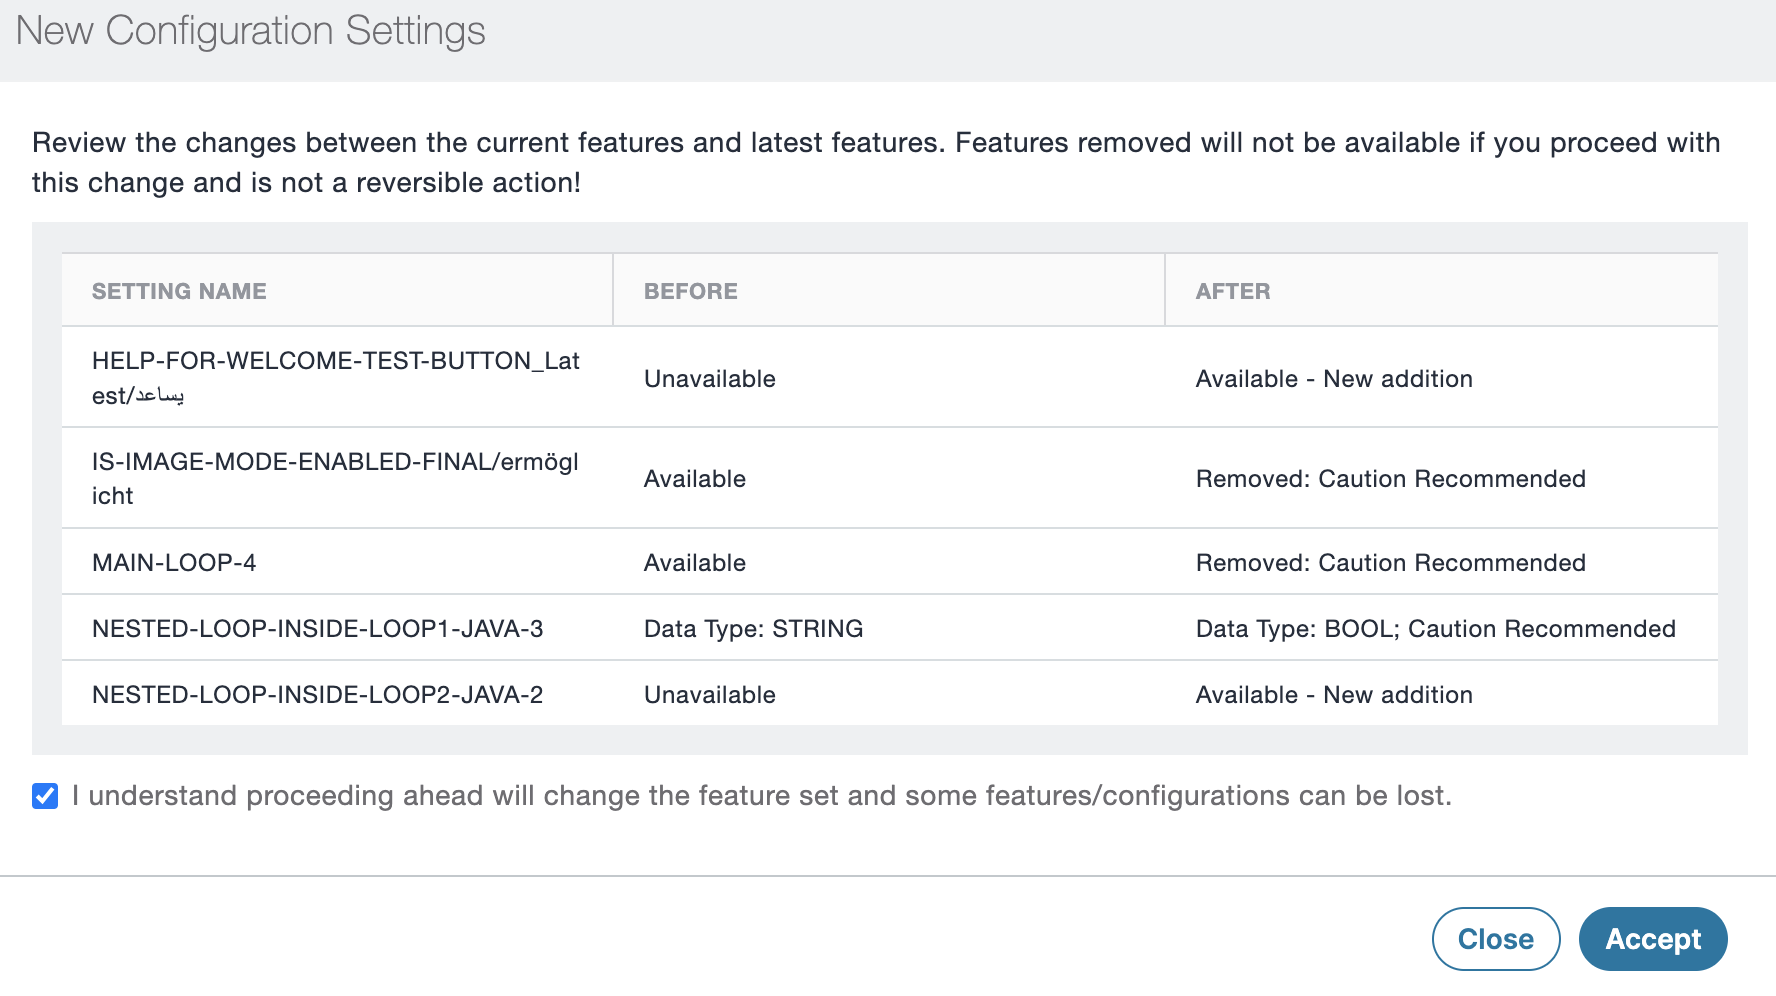Click Available - New addition for HELP-FOR-WELCOME-TEST-BUTTON
This screenshot has width=1776, height=996.
(x=1334, y=378)
